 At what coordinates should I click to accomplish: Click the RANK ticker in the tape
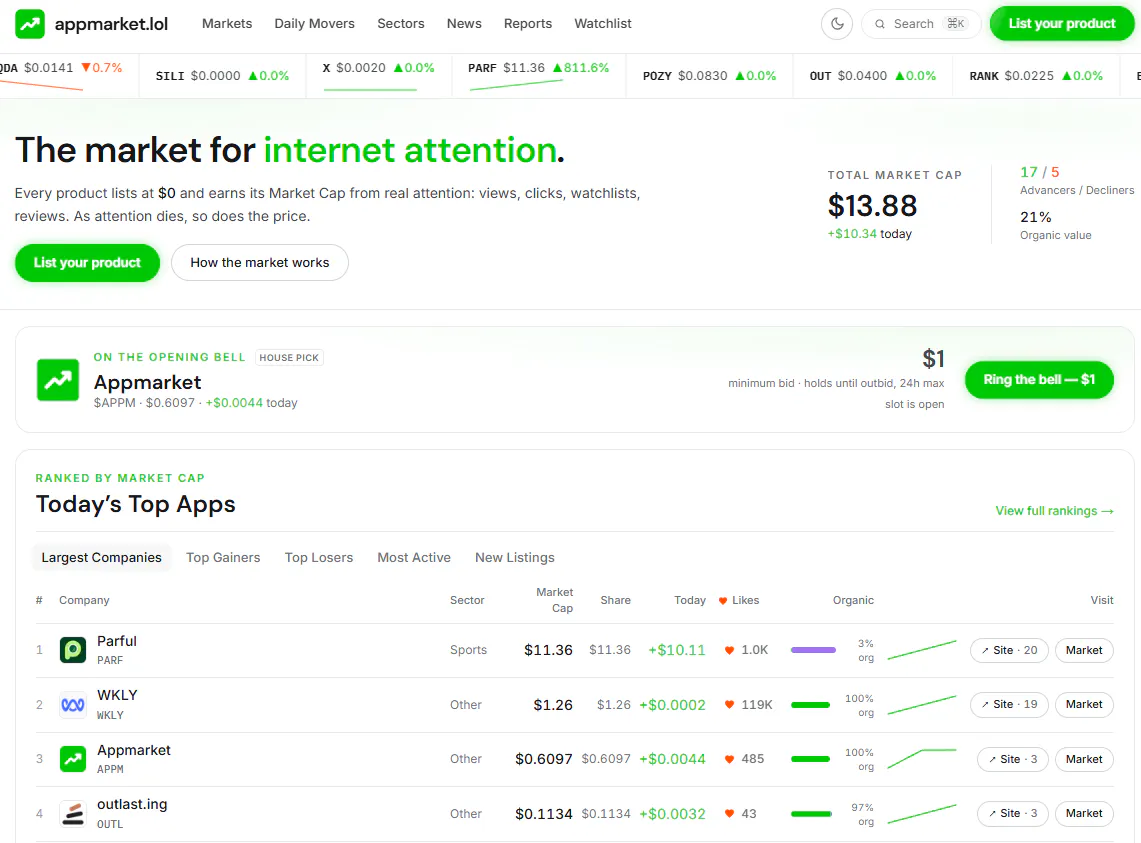pos(1036,76)
